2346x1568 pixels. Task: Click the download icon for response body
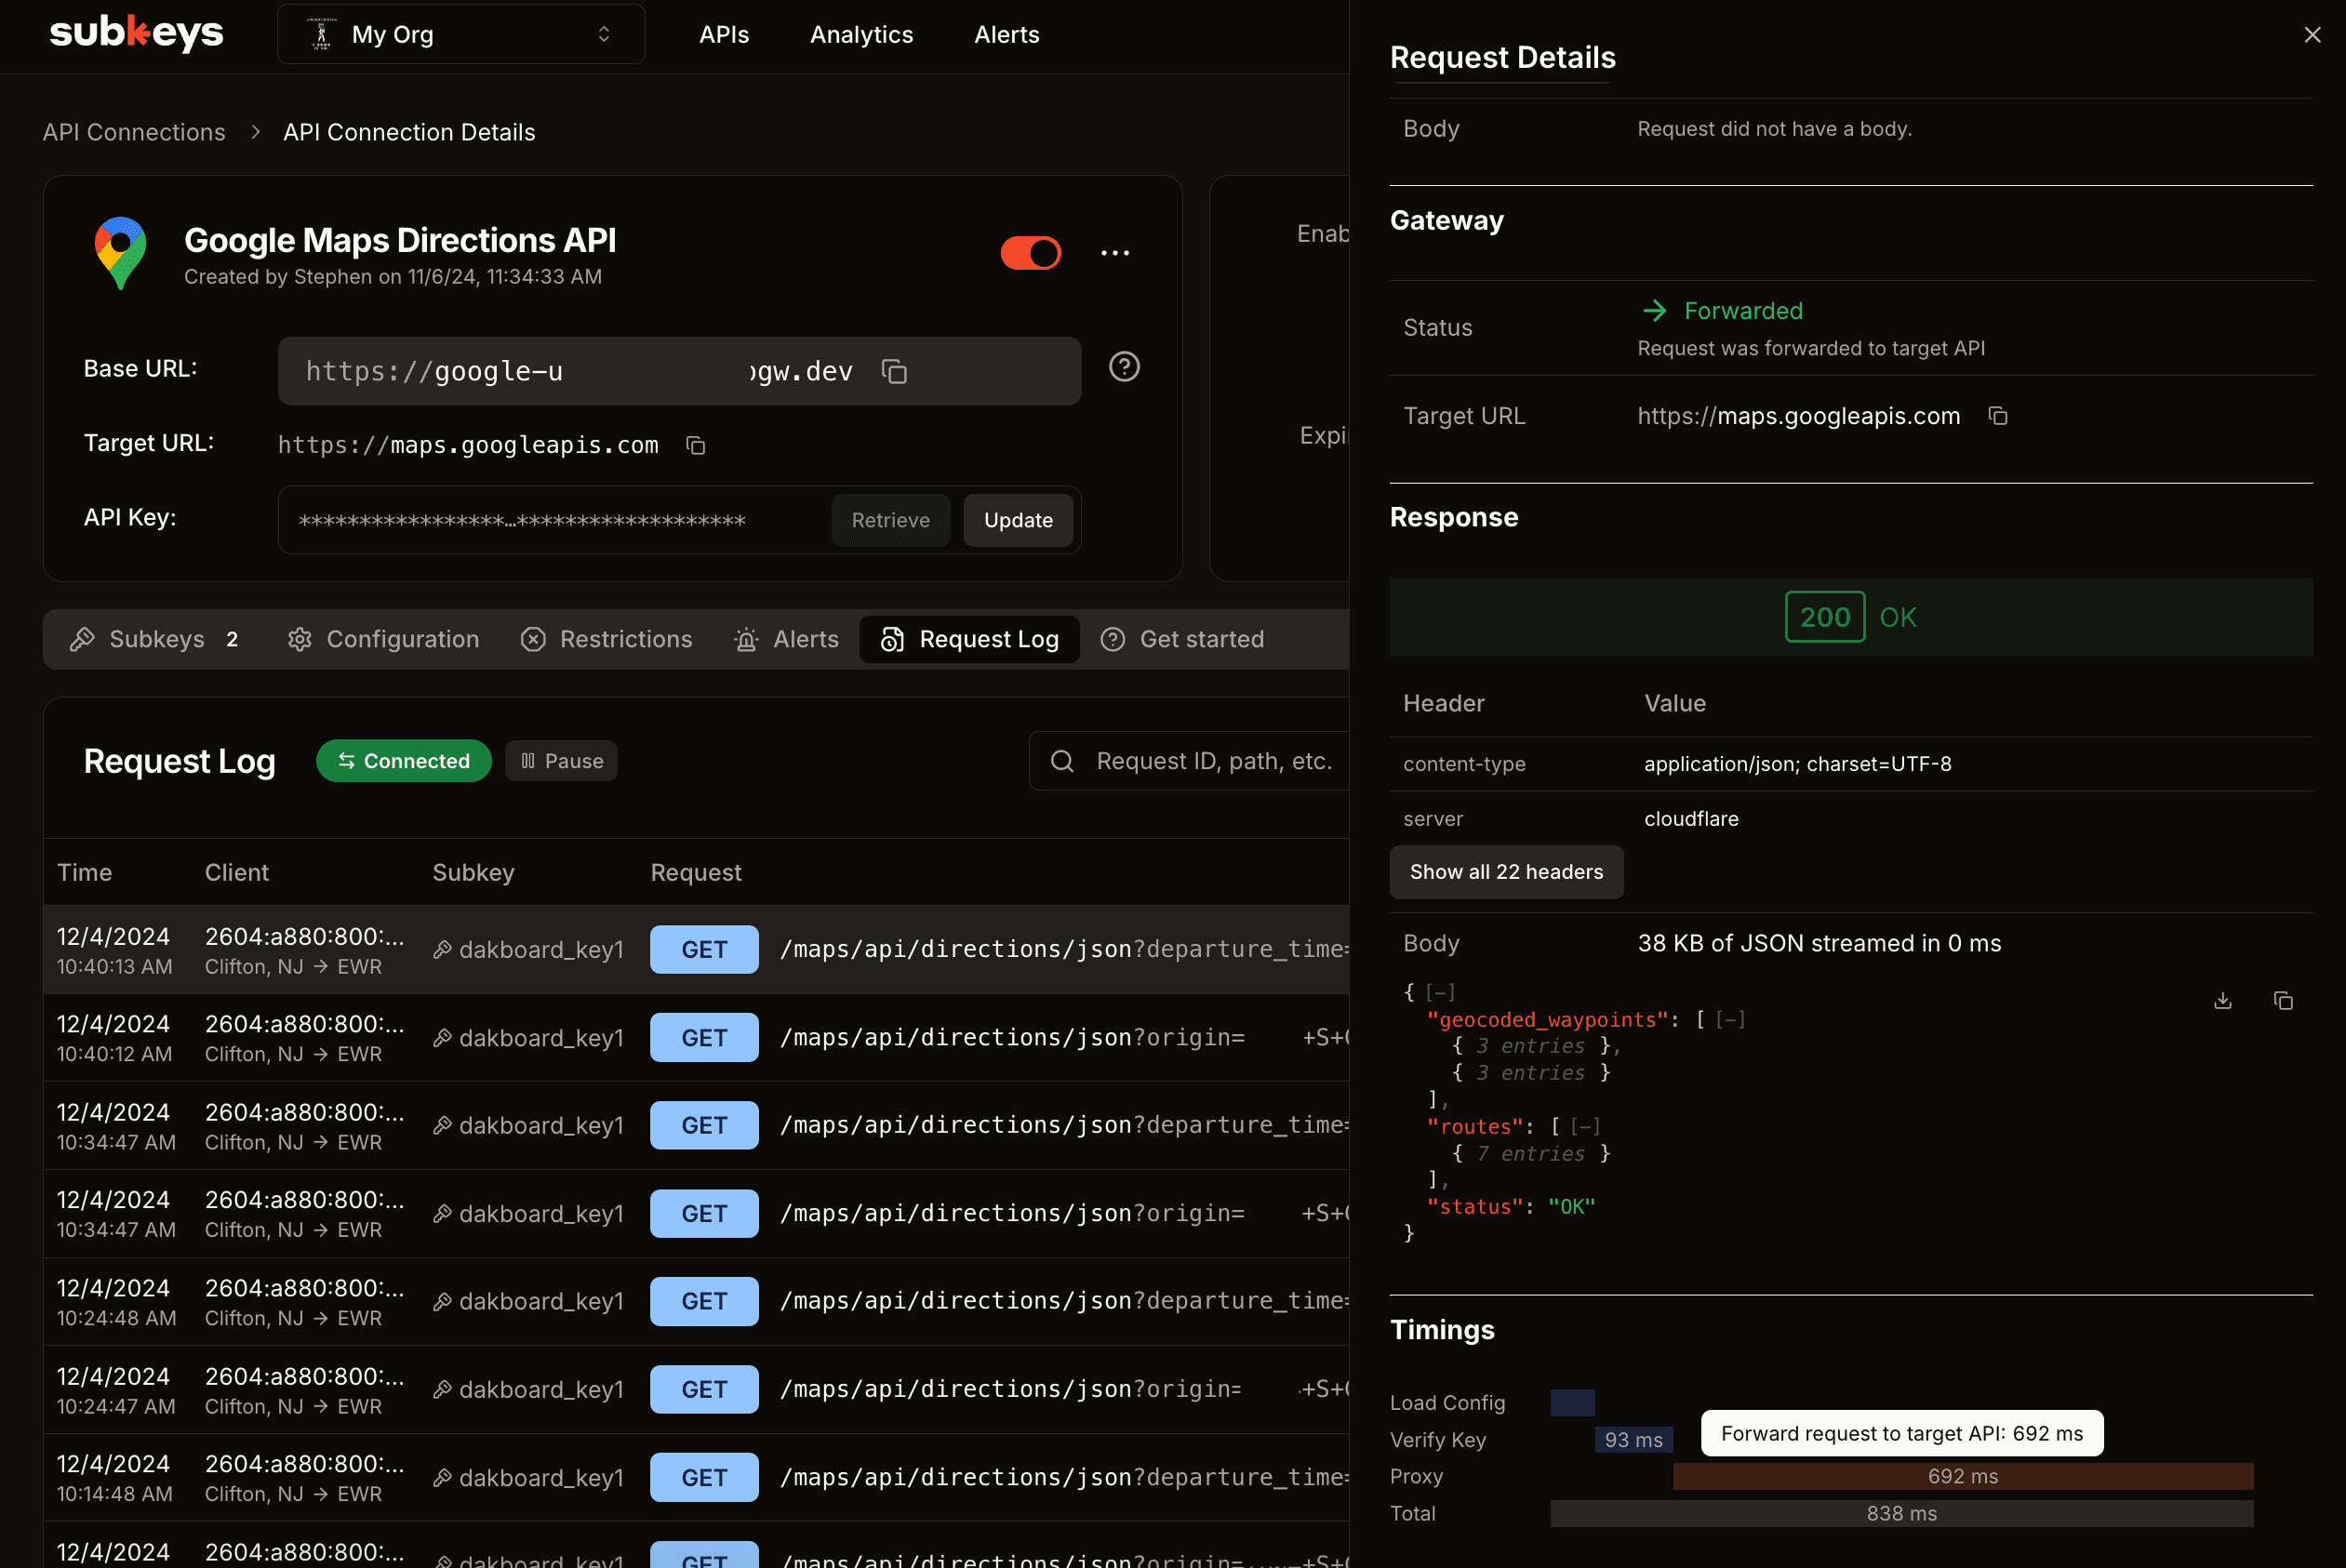coord(2221,1001)
